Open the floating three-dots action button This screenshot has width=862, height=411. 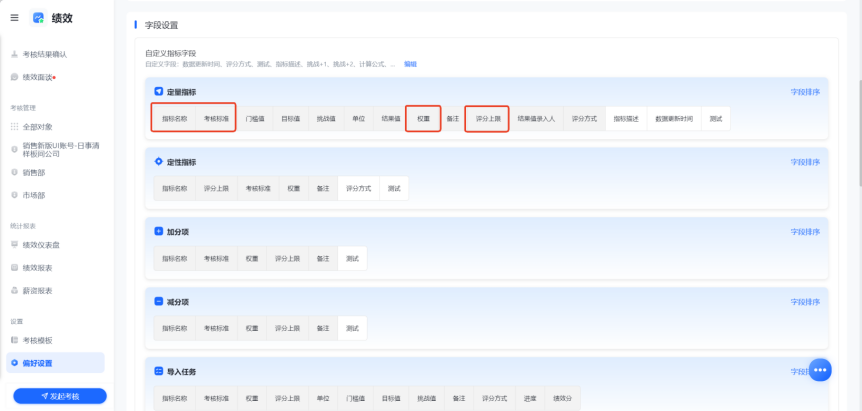[820, 370]
